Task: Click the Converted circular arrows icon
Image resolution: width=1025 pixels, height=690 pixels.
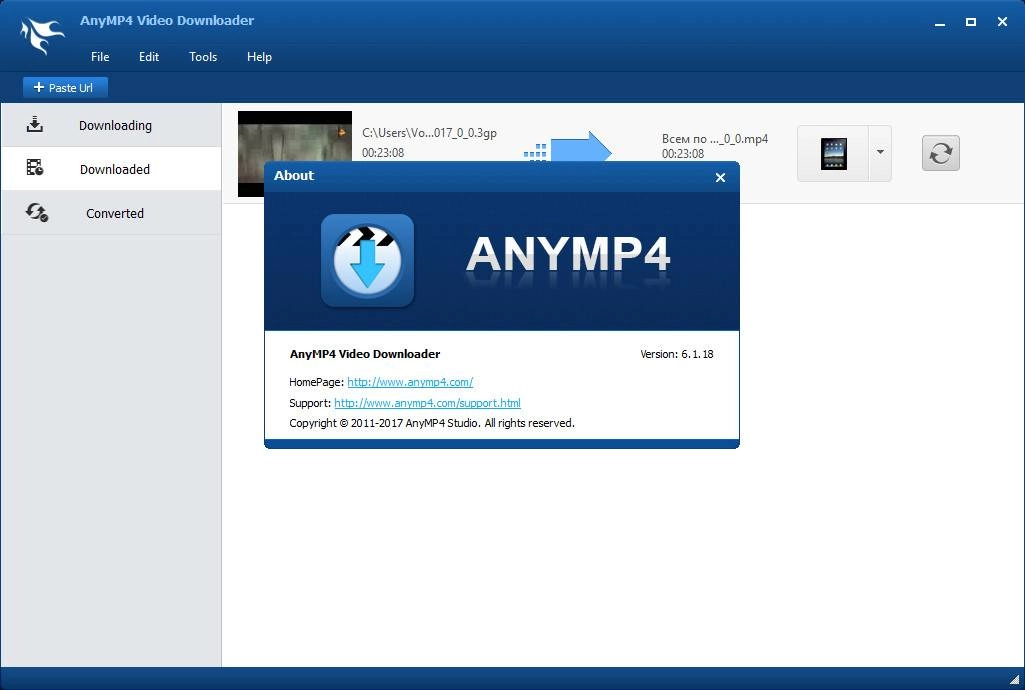Action: (x=37, y=212)
